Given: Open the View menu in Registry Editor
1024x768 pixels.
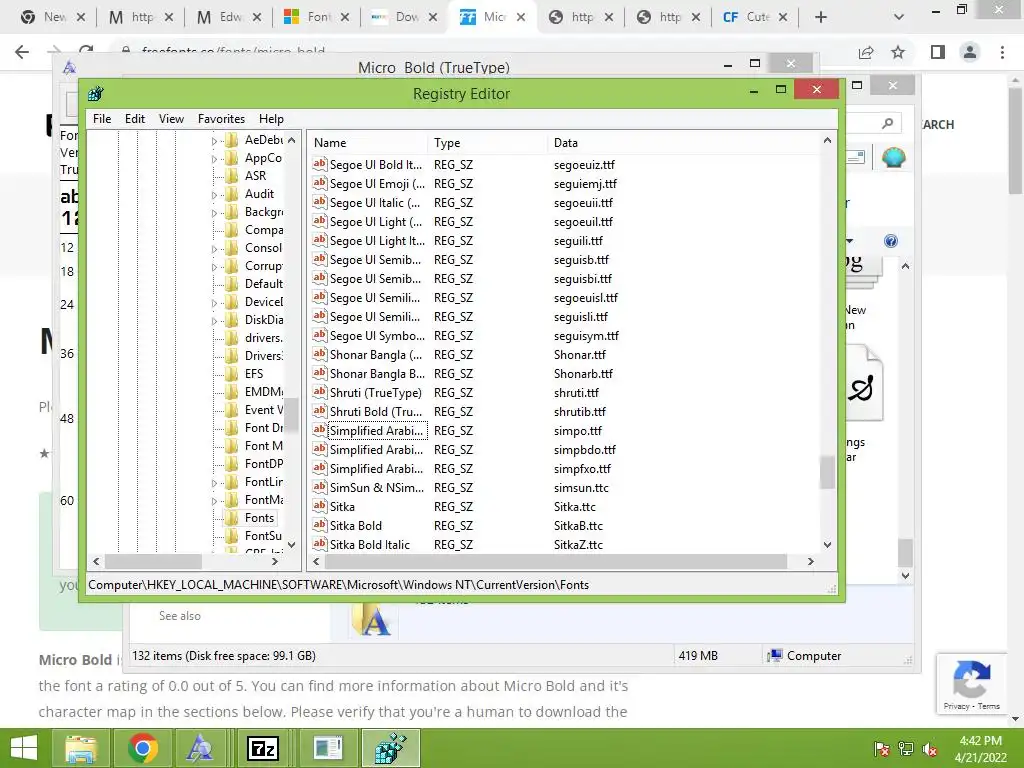Looking at the screenshot, I should click(171, 119).
